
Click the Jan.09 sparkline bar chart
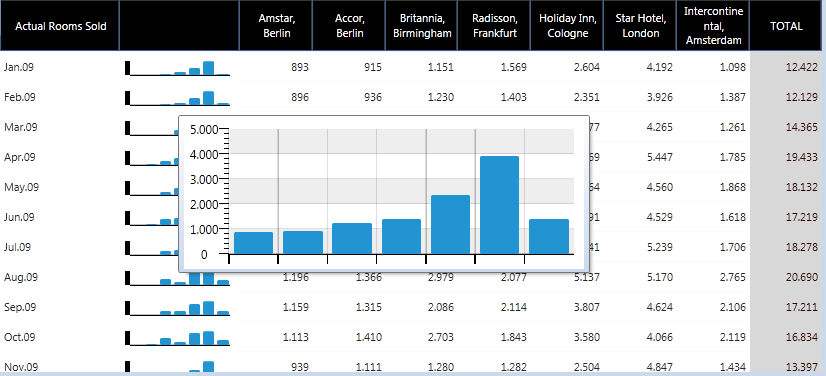coord(178,68)
